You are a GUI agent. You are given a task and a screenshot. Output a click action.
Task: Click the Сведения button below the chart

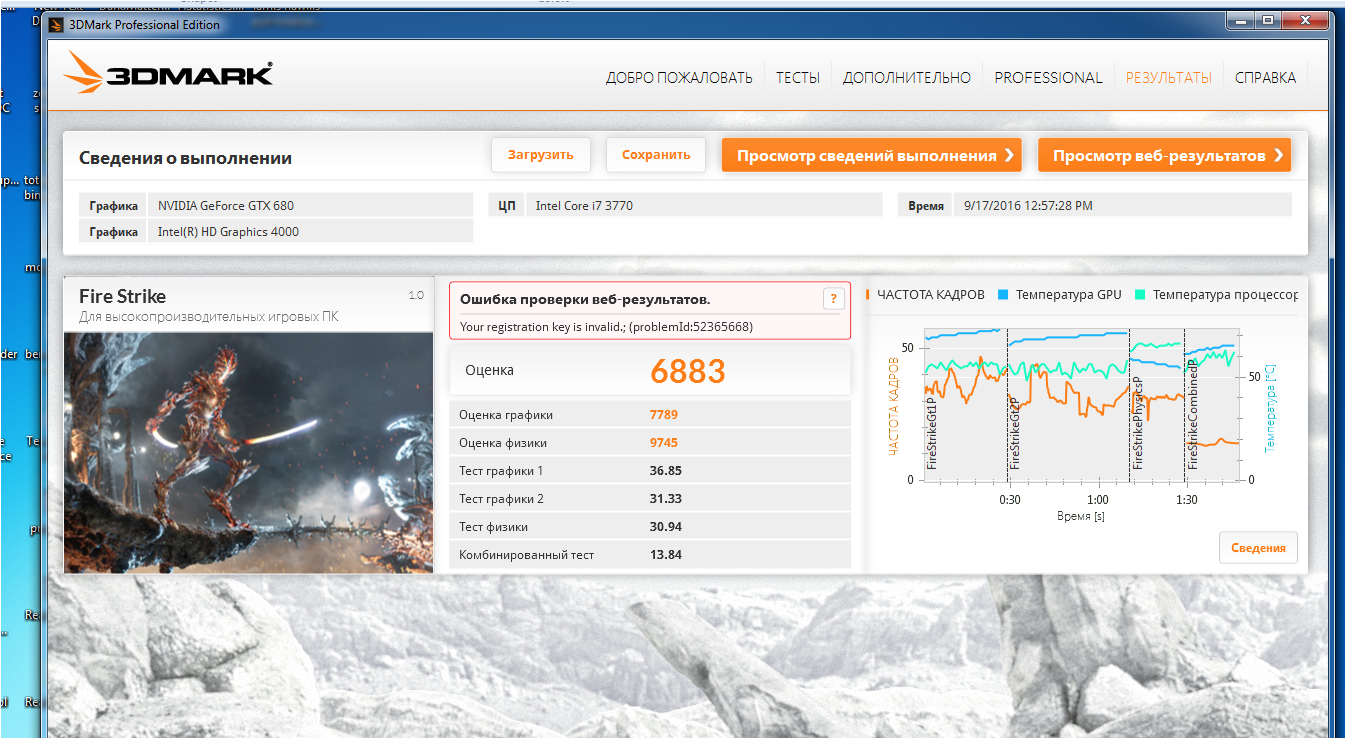pos(1258,548)
